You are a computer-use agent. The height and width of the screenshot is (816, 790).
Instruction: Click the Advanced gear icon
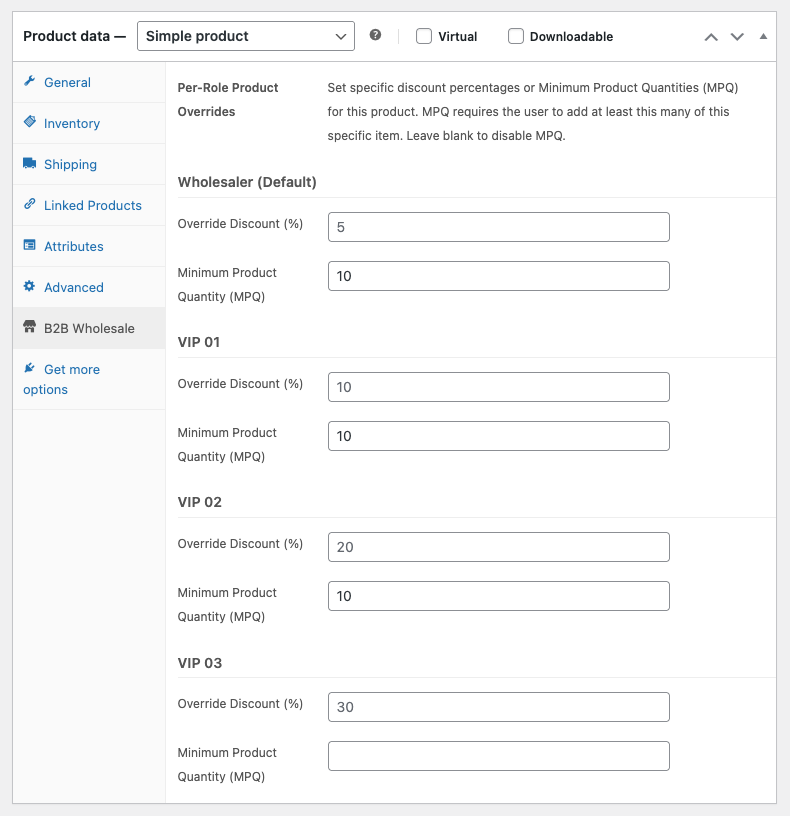point(30,287)
